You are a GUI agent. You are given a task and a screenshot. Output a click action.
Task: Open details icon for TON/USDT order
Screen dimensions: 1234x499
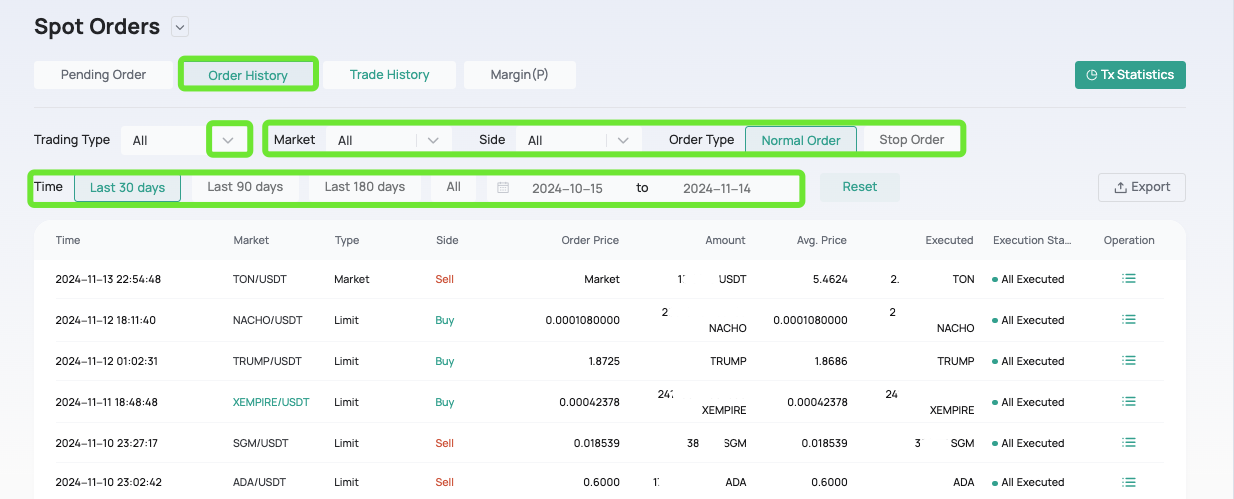(1129, 279)
